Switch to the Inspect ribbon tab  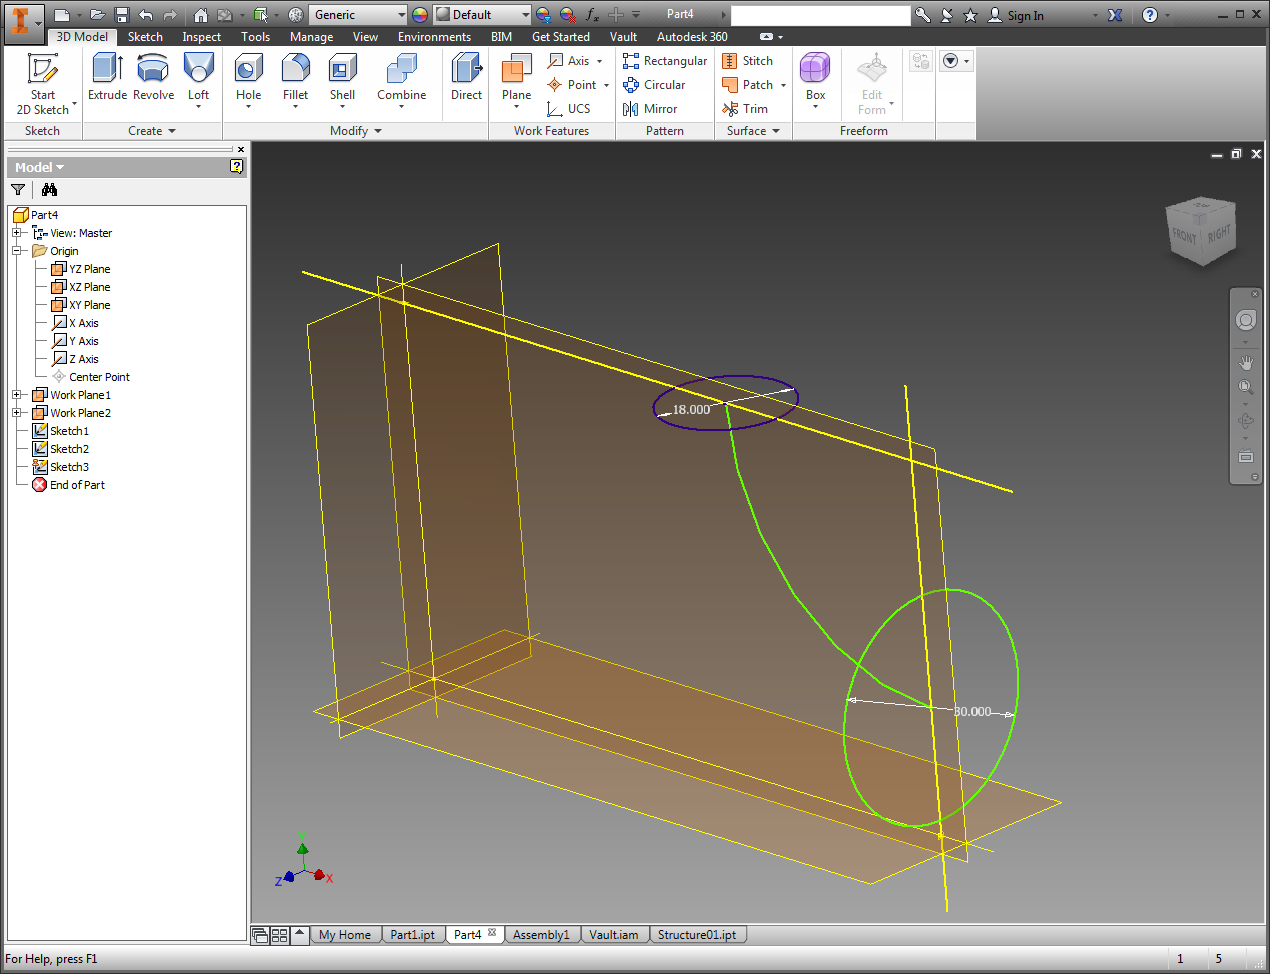201,36
